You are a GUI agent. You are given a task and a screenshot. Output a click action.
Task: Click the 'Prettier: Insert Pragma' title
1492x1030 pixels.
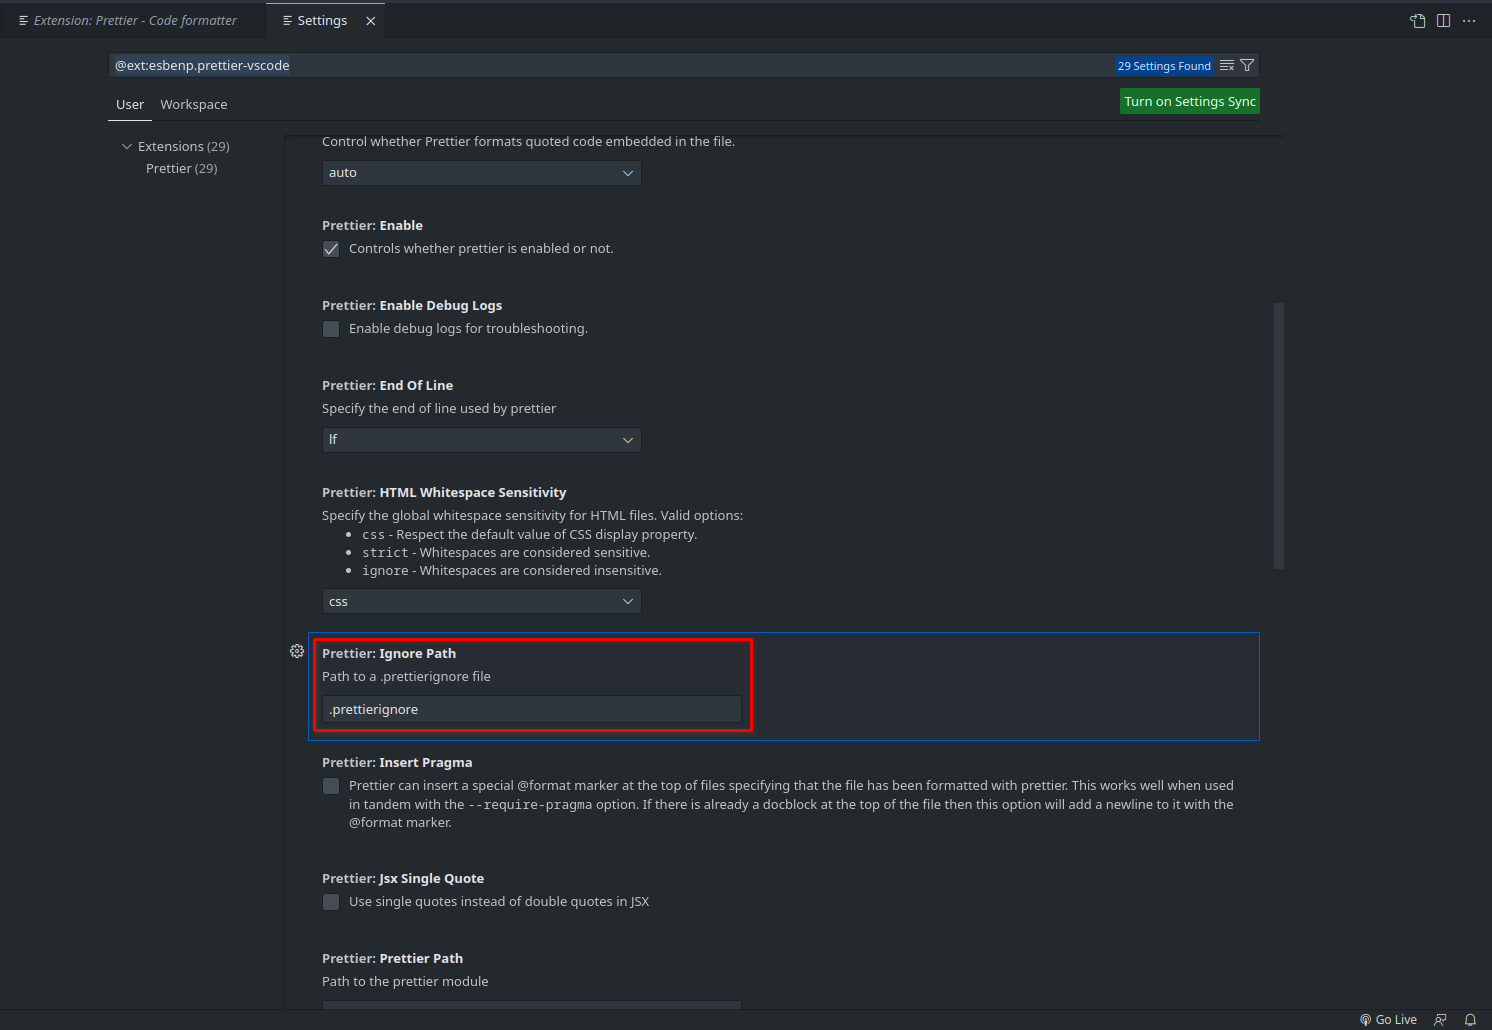pos(397,762)
